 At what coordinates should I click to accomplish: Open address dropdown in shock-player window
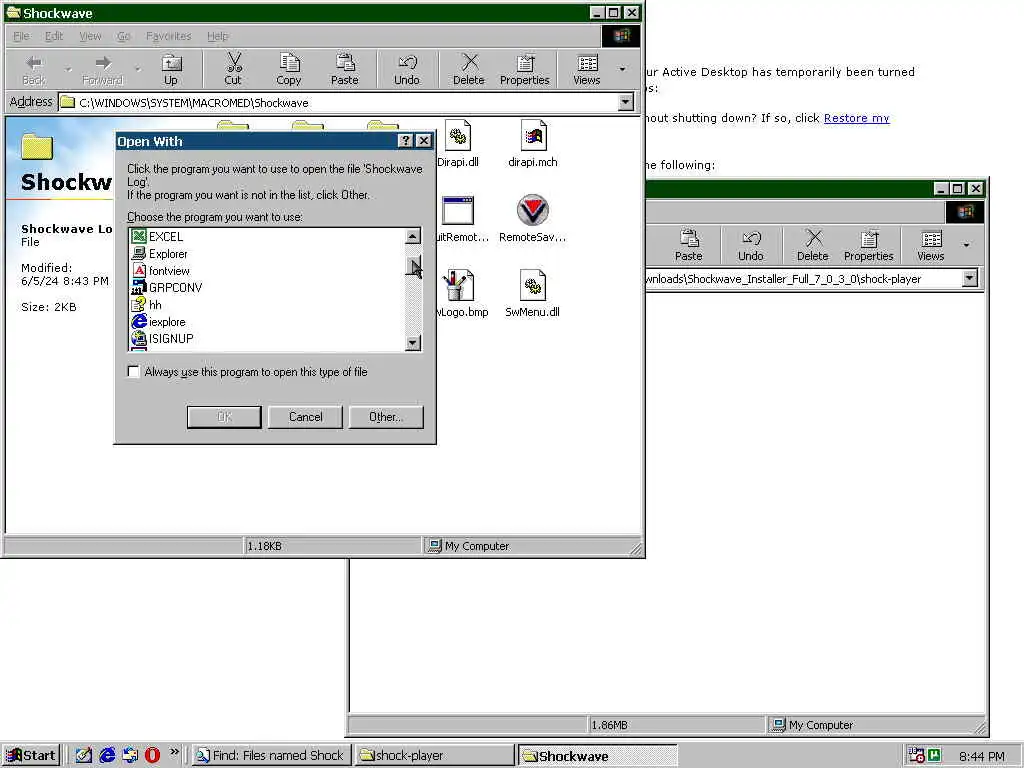970,278
